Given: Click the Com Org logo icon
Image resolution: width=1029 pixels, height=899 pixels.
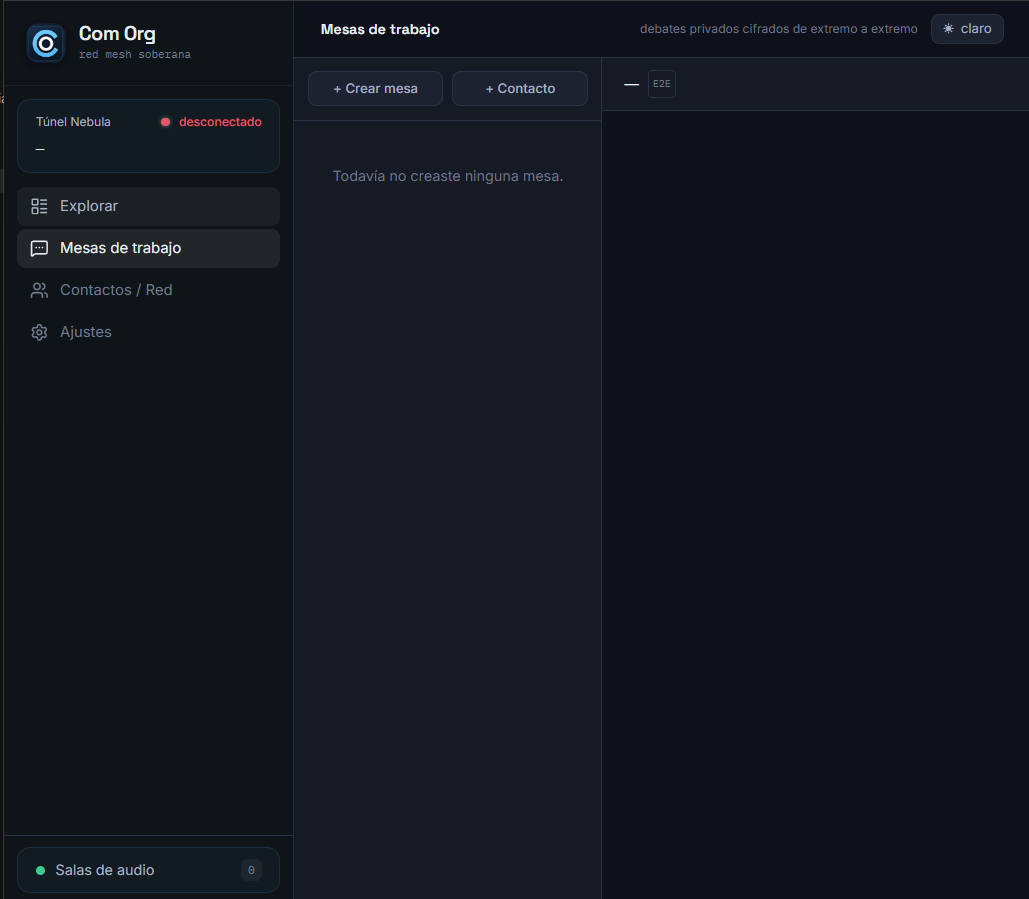Looking at the screenshot, I should point(45,43).
